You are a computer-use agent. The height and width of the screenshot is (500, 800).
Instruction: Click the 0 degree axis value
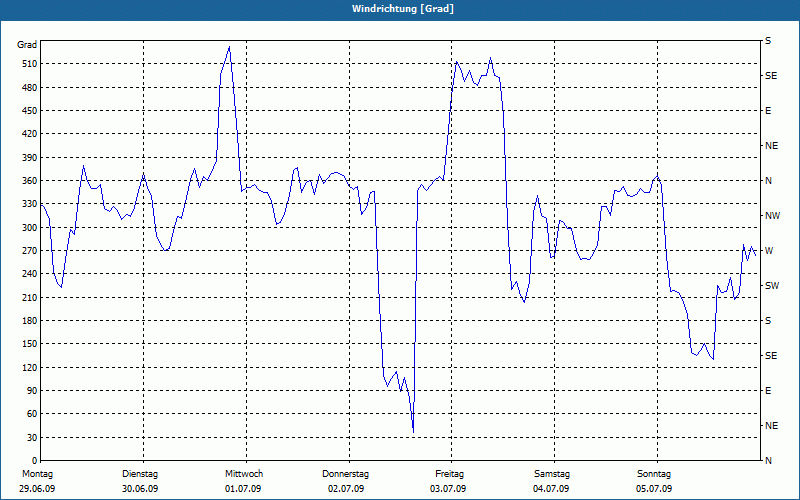pos(34,461)
